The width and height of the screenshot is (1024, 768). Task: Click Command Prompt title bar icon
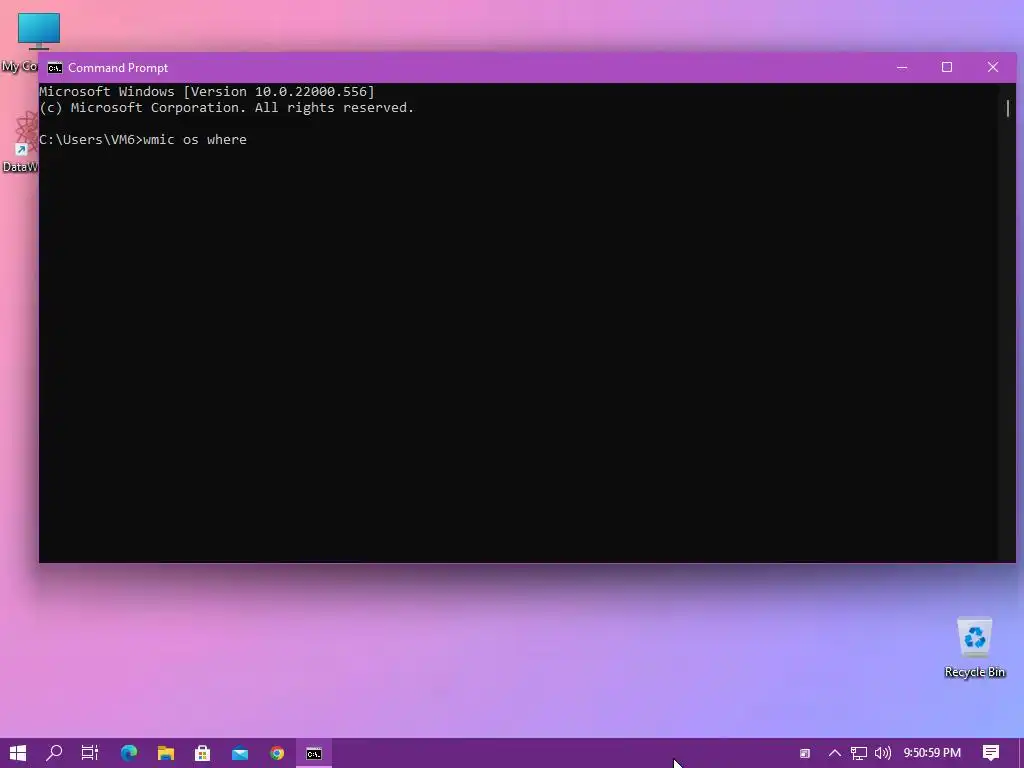[x=55, y=68]
